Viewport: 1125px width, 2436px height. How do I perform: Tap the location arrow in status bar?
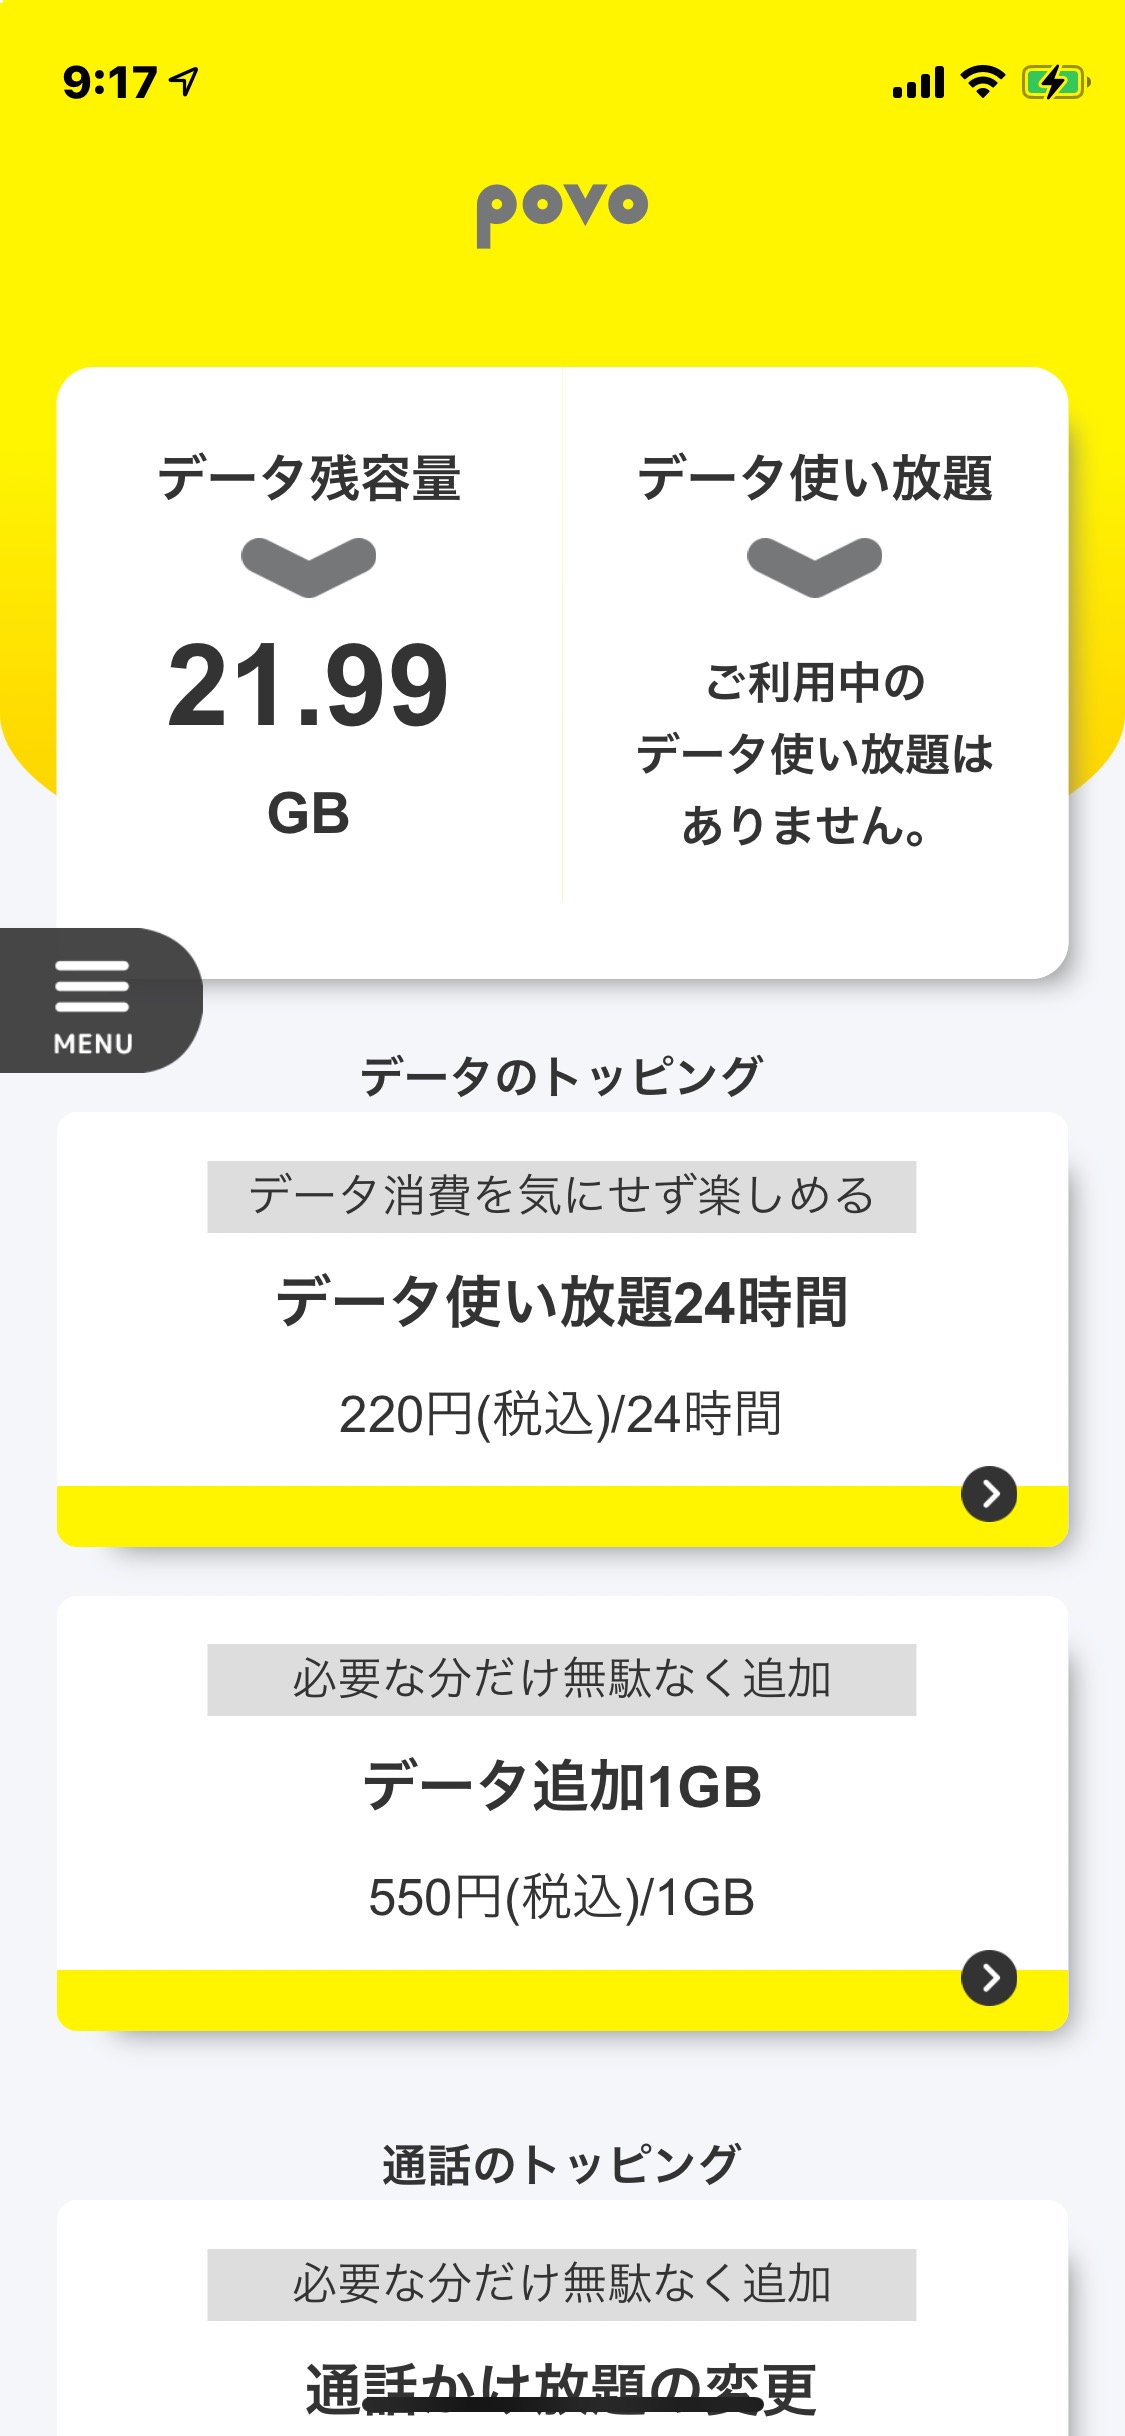click(184, 81)
